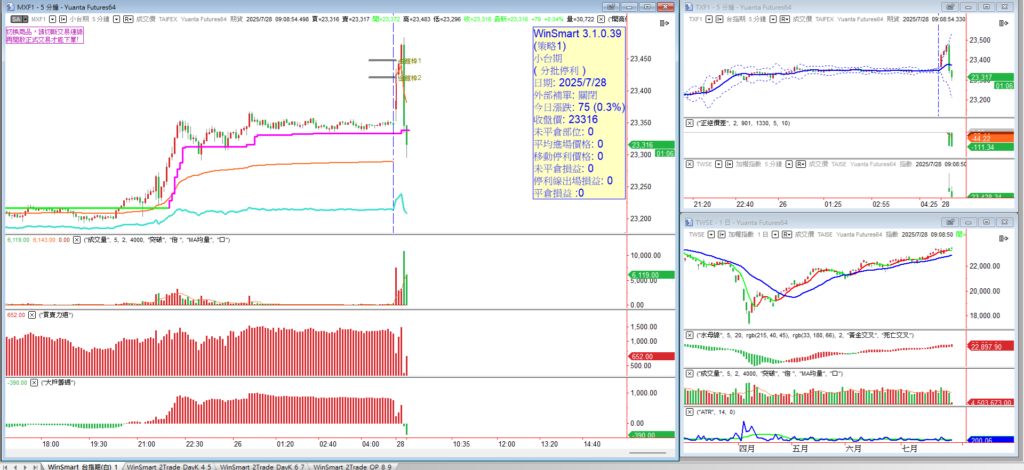This screenshot has width=1024, height=470.
Task: Open the 5分鐘 interval dropdown in TXF1 window
Action: point(773,19)
